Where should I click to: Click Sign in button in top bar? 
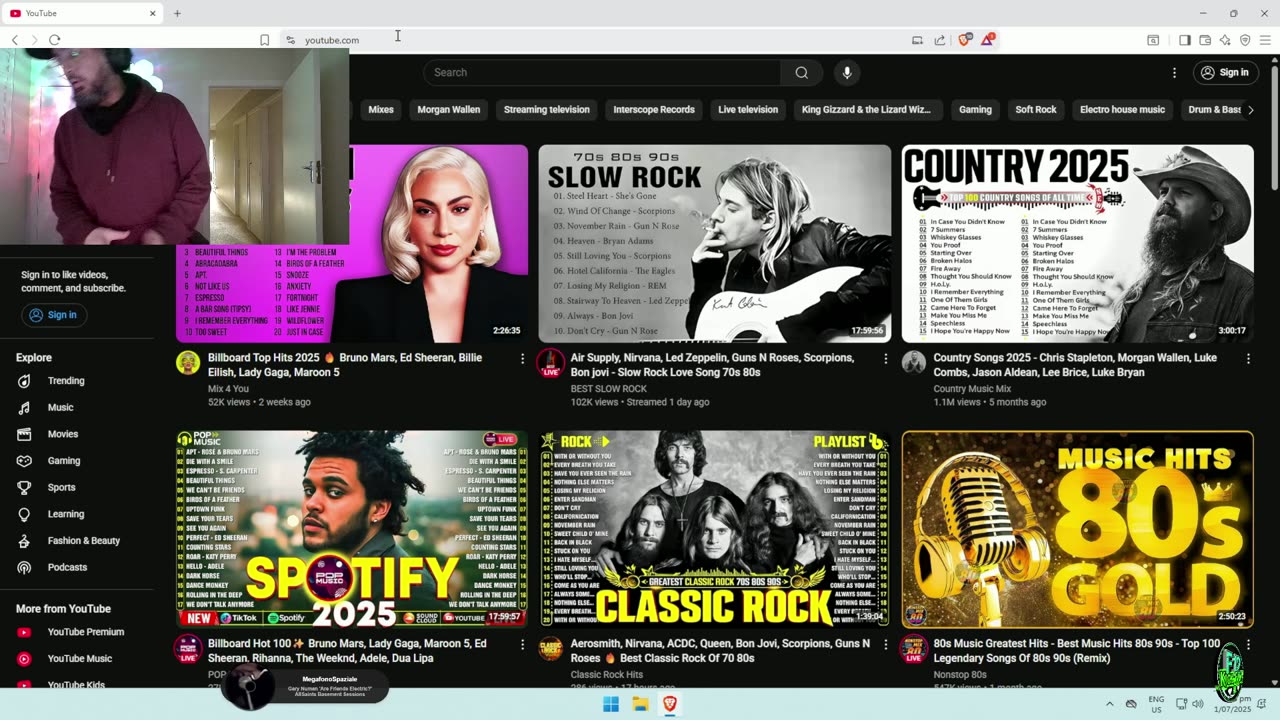1225,72
